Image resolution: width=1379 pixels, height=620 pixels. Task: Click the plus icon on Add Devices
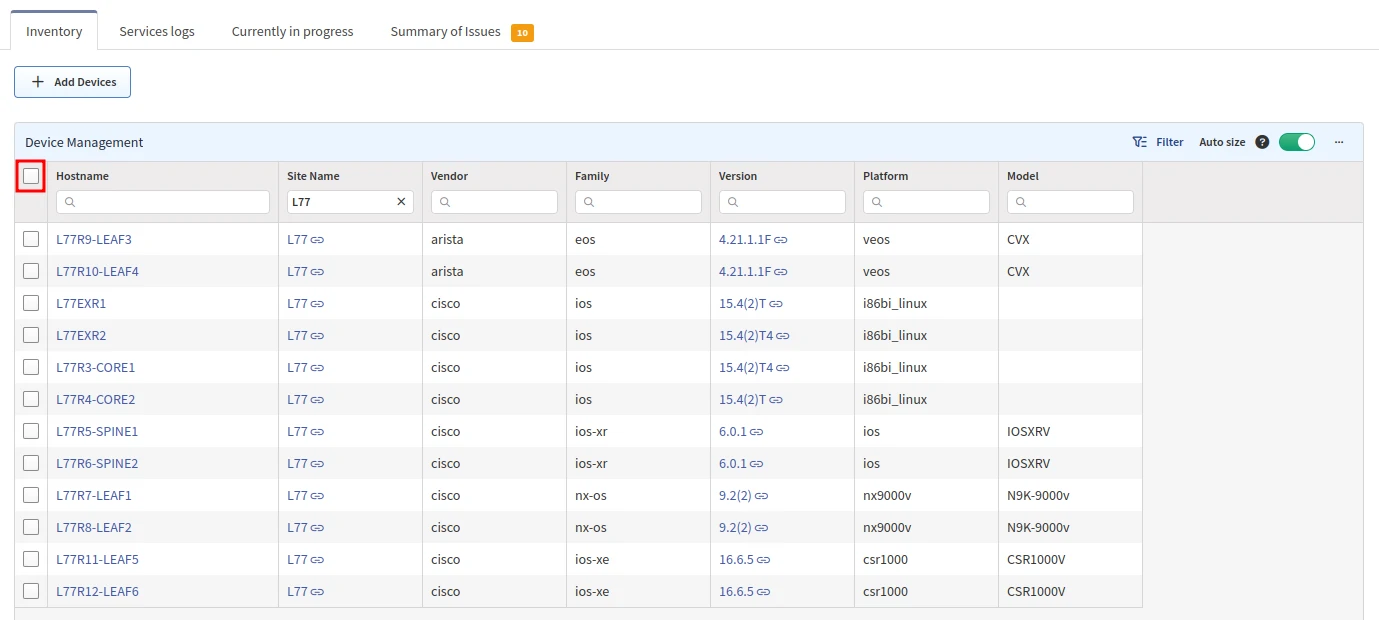tap(38, 82)
